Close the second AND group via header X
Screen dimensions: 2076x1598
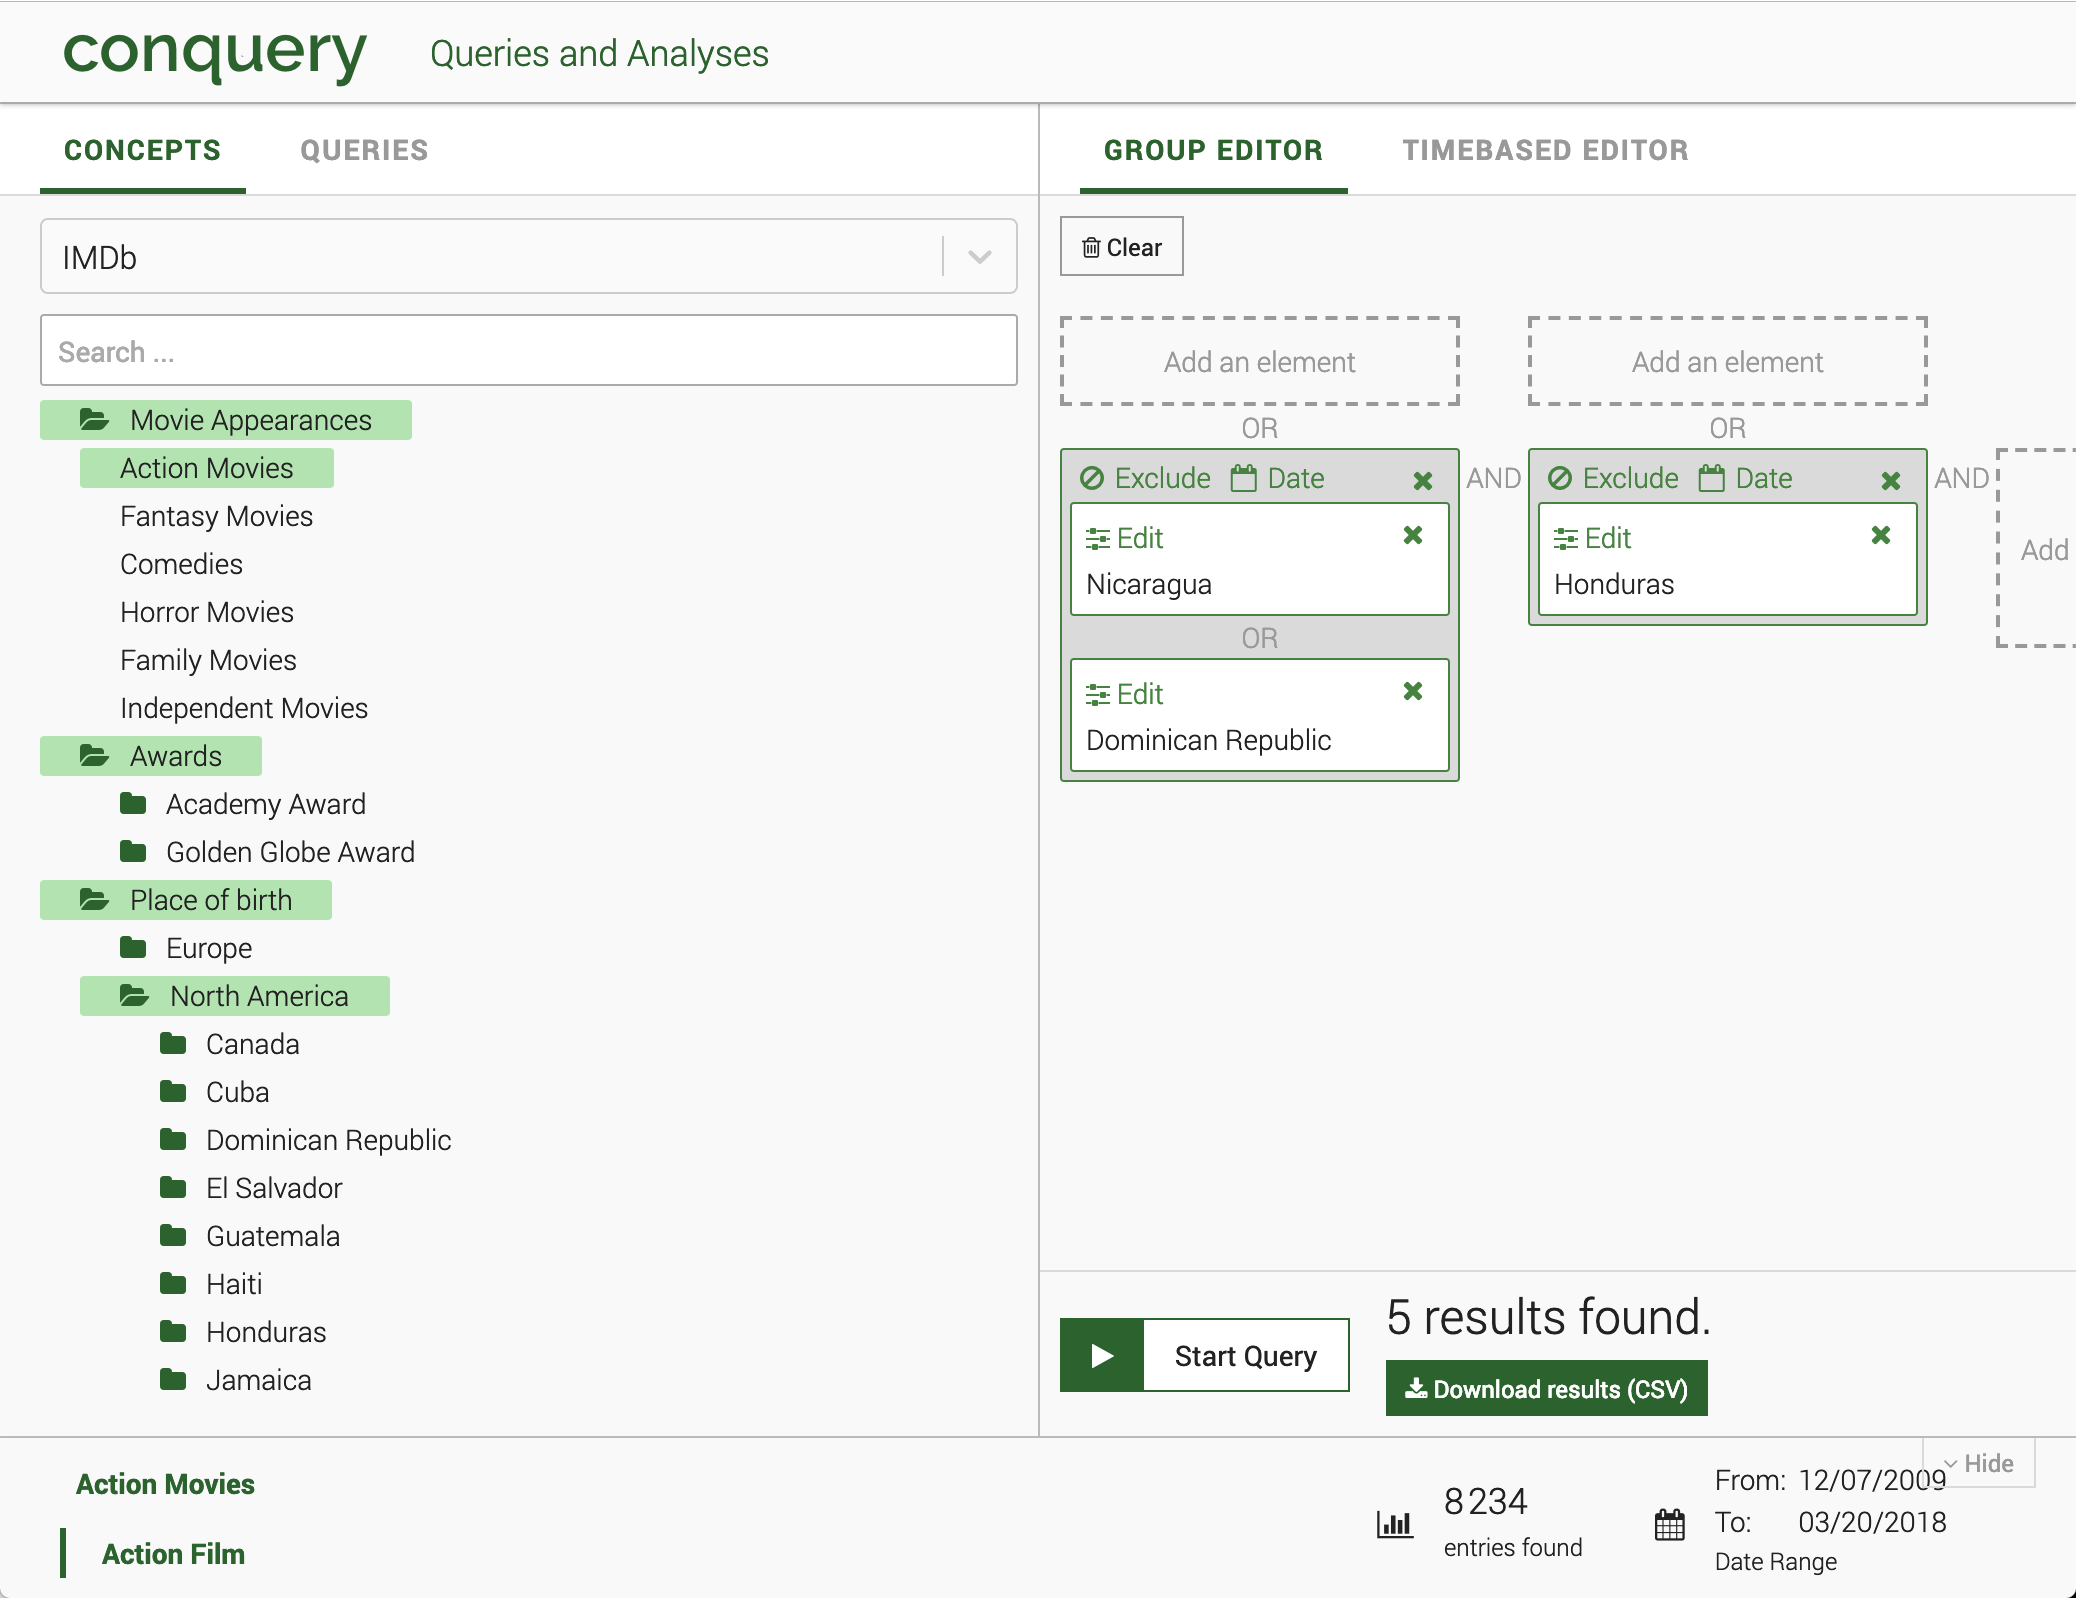coord(1890,481)
